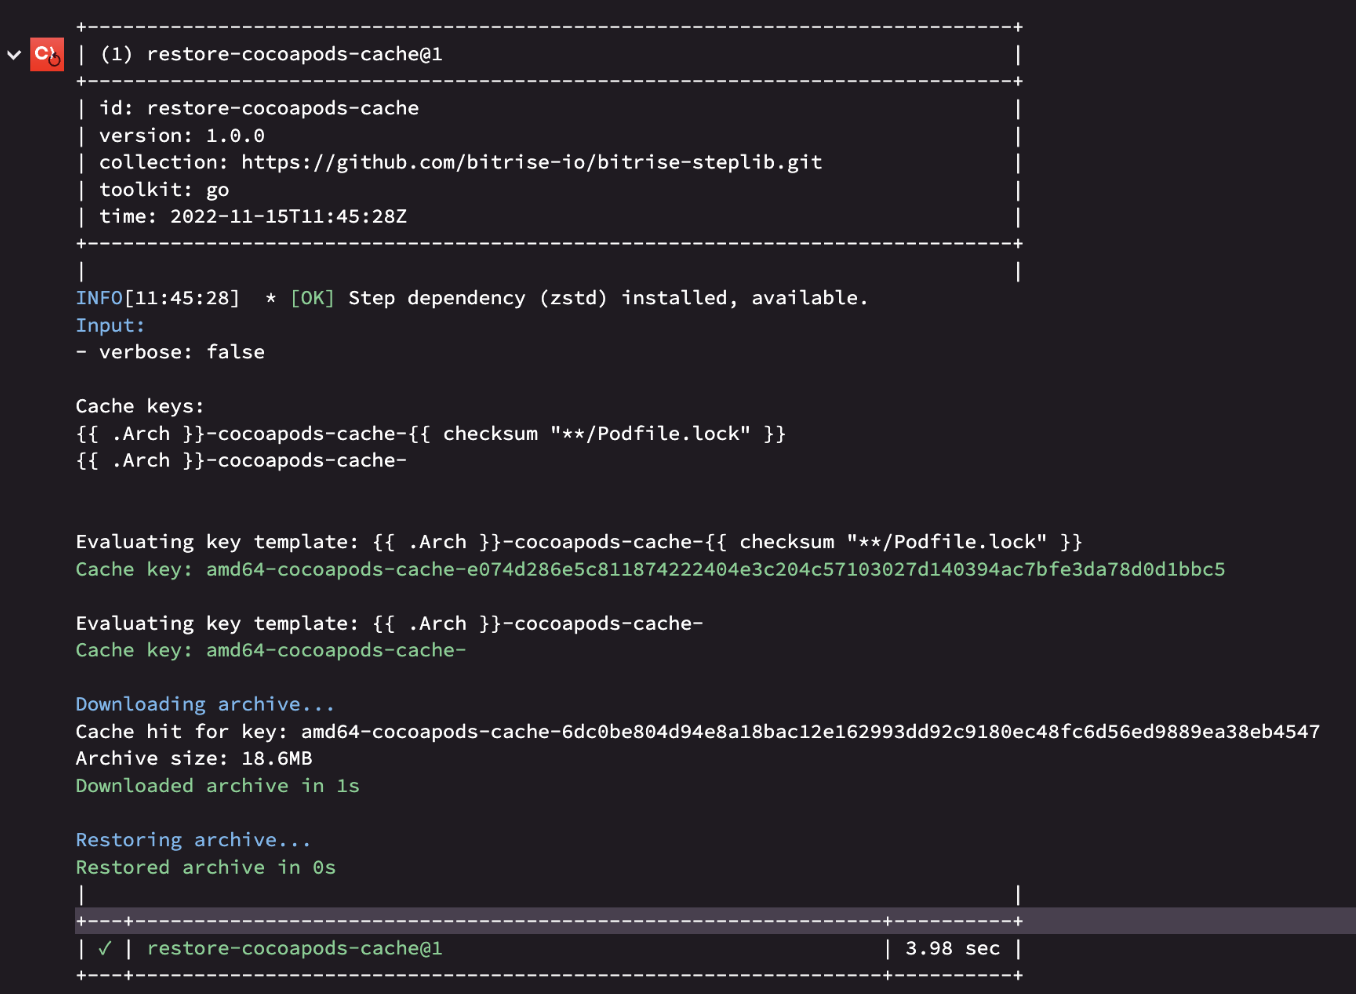Click the '3.98 sec' duration value
Screen dimensions: 1356x994
953,948
